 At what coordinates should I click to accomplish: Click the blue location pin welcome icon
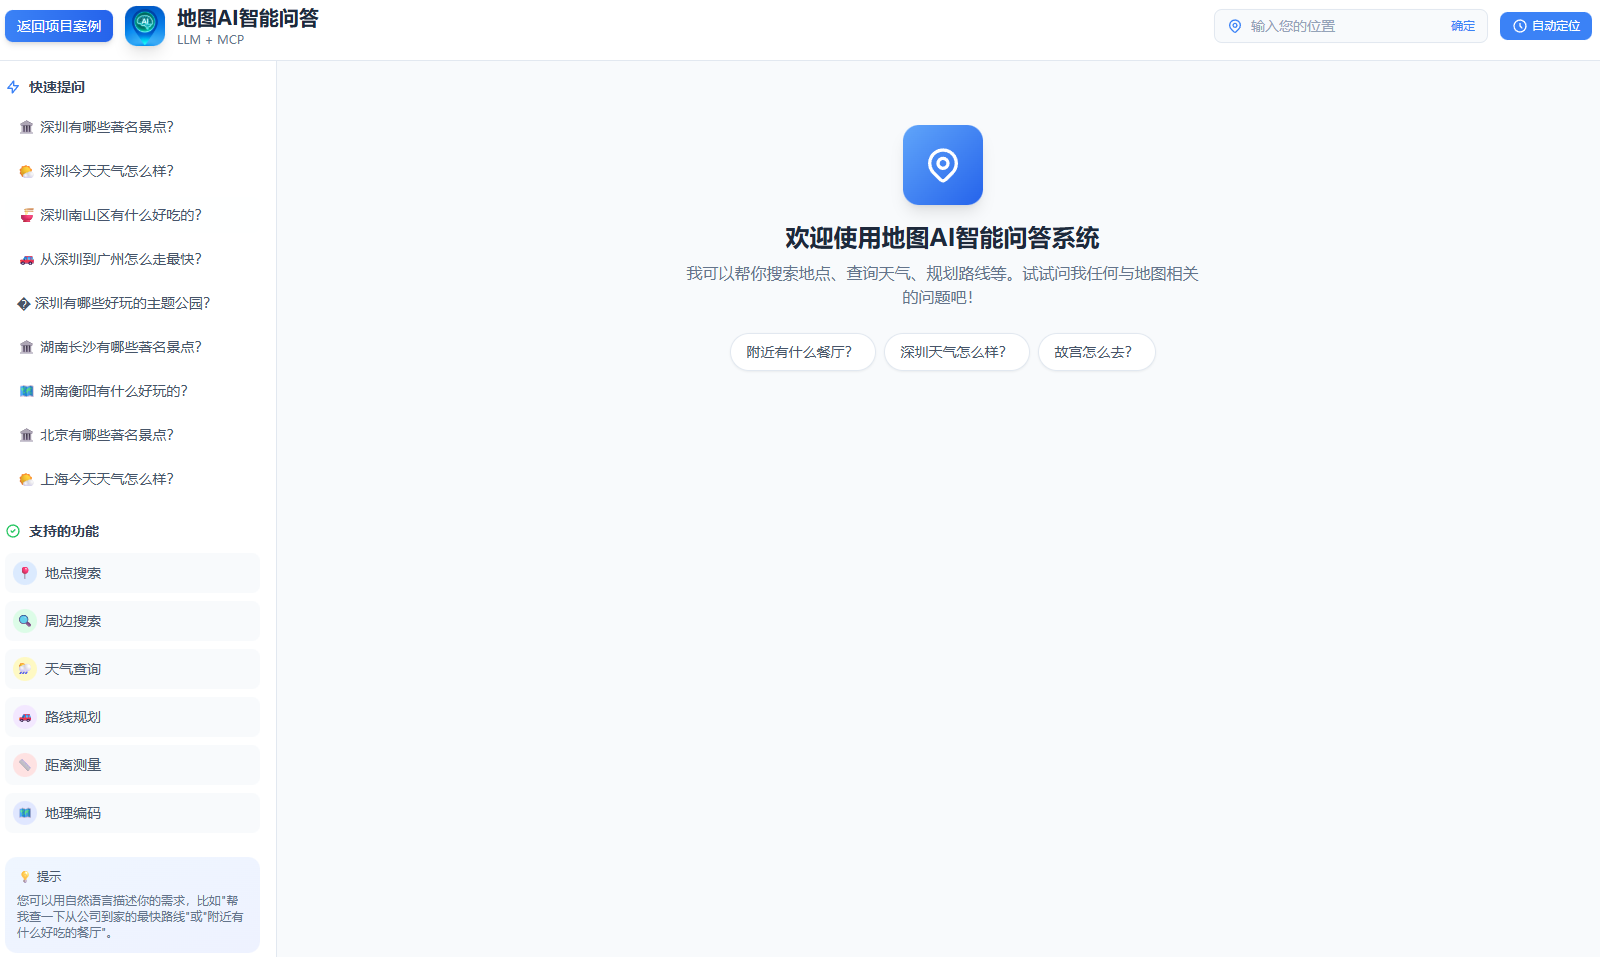[942, 165]
